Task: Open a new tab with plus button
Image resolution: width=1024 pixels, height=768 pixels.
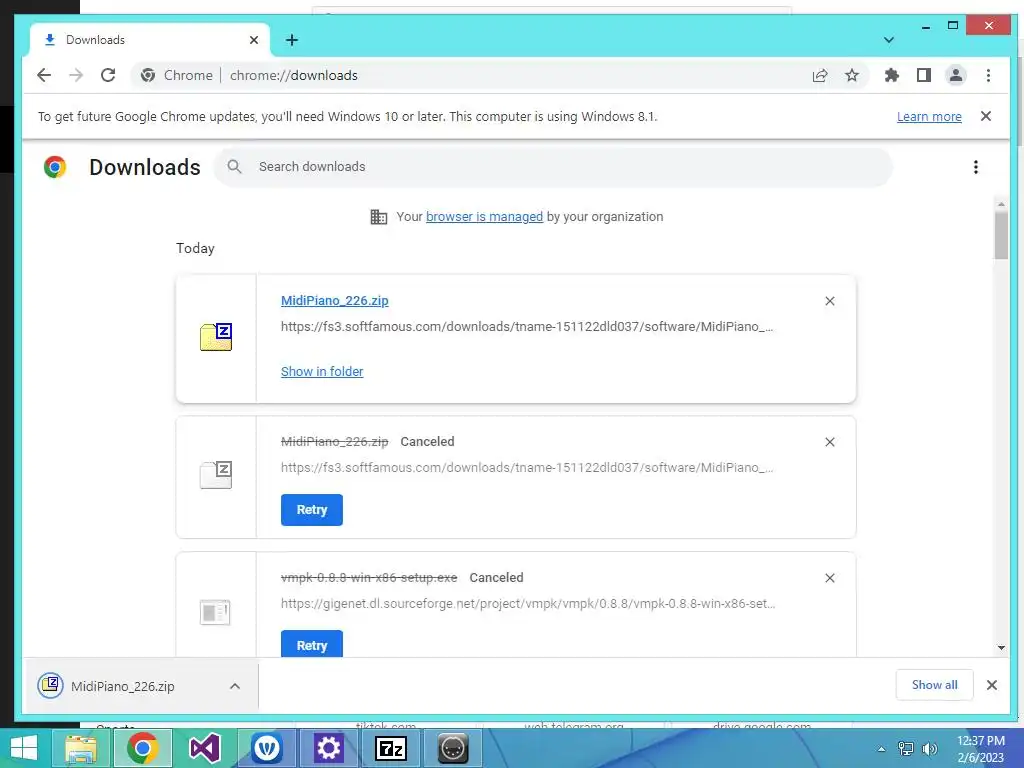Action: click(x=292, y=40)
